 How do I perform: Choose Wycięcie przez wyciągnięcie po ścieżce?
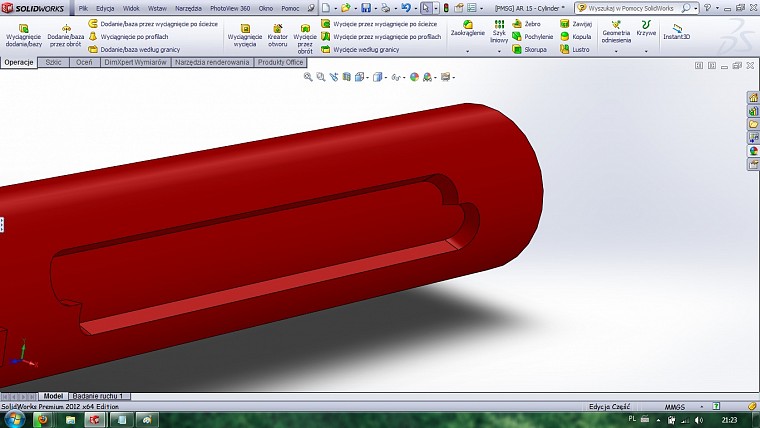point(379,24)
